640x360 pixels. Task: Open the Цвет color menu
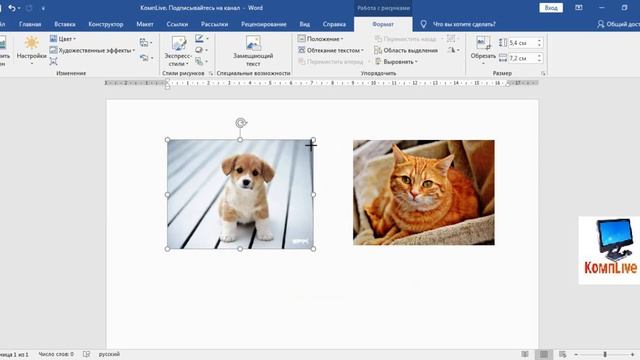click(63, 39)
